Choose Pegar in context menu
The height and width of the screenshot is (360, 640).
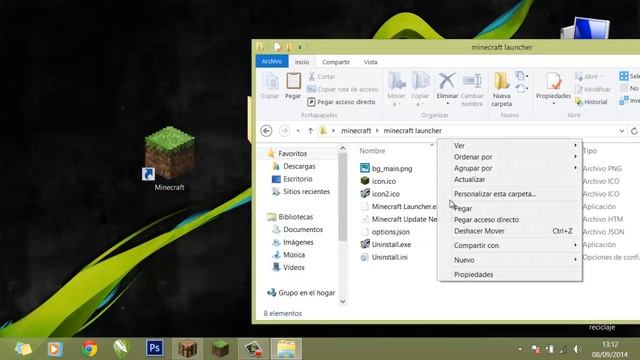coord(509,208)
